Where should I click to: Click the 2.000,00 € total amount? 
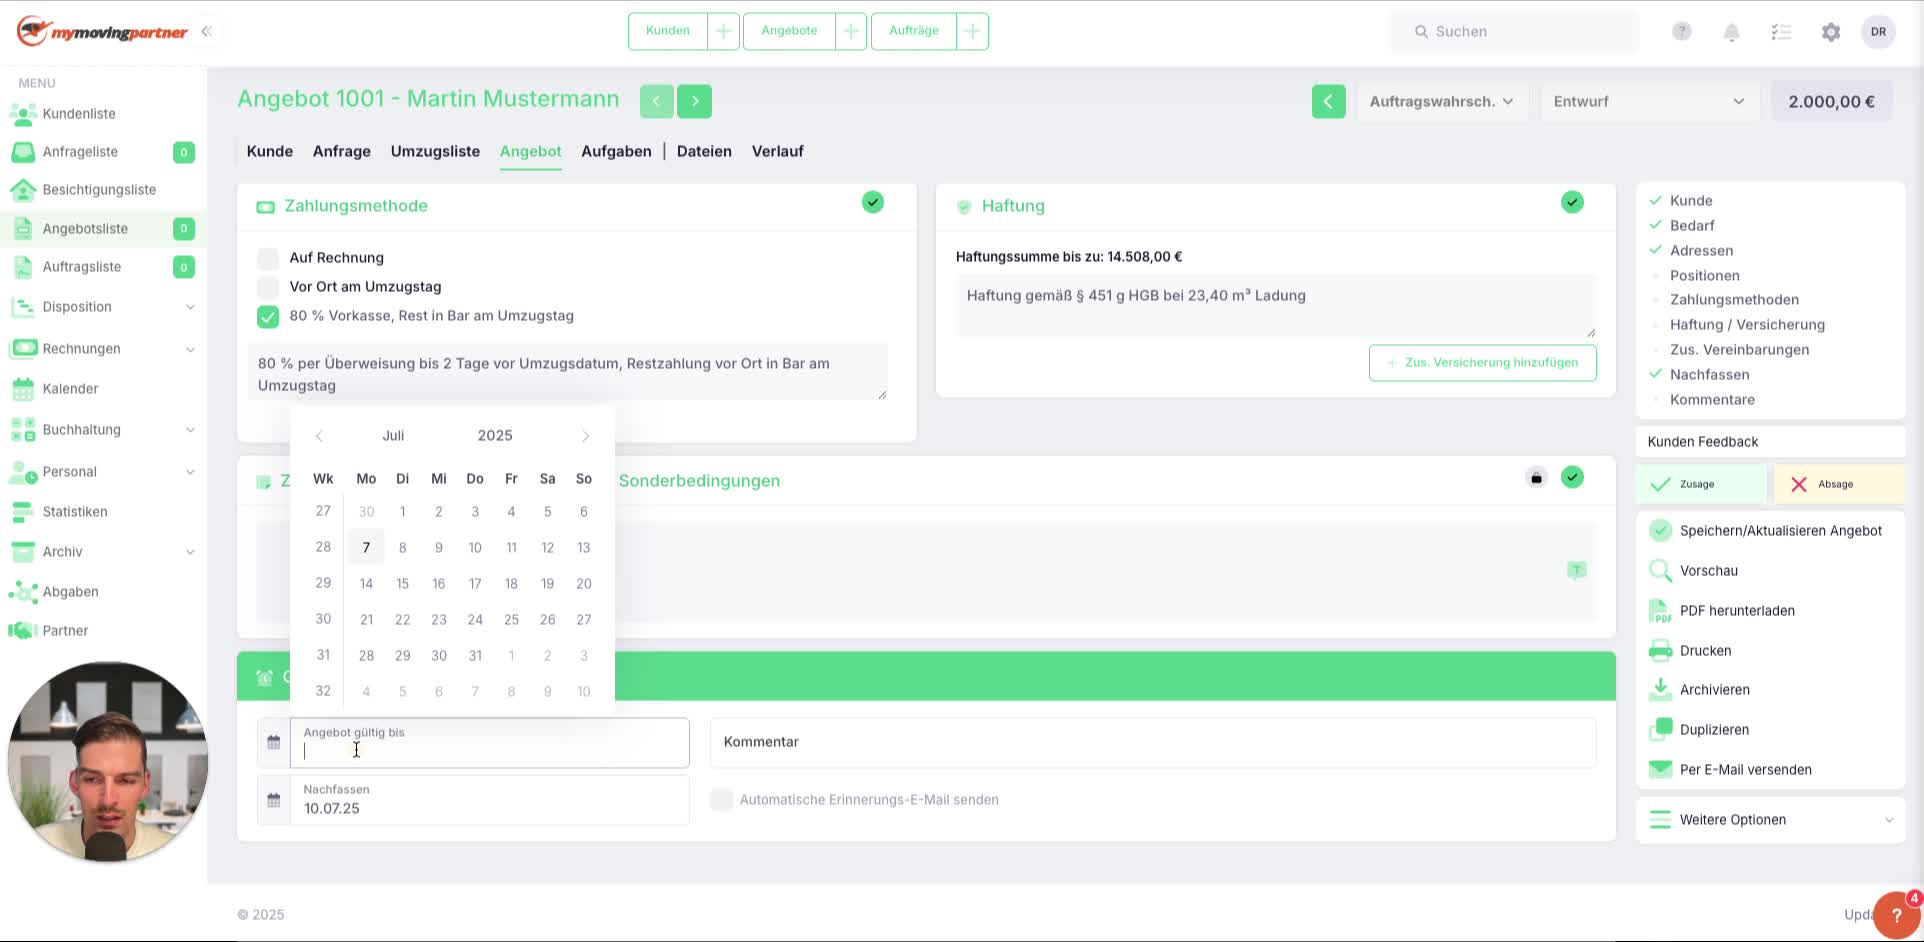(1832, 101)
